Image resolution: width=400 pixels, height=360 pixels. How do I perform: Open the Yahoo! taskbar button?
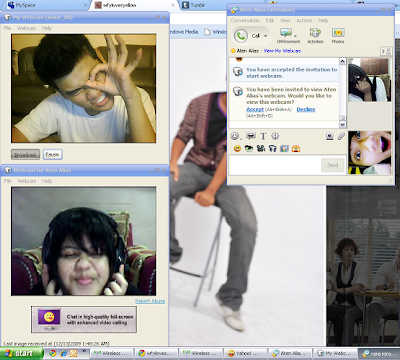245,353
